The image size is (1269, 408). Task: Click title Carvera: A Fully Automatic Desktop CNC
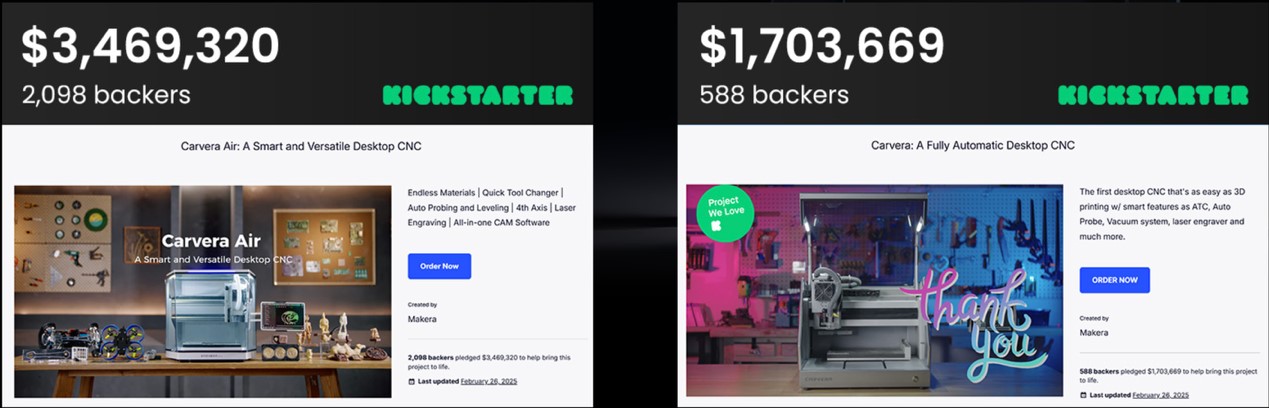coord(973,145)
